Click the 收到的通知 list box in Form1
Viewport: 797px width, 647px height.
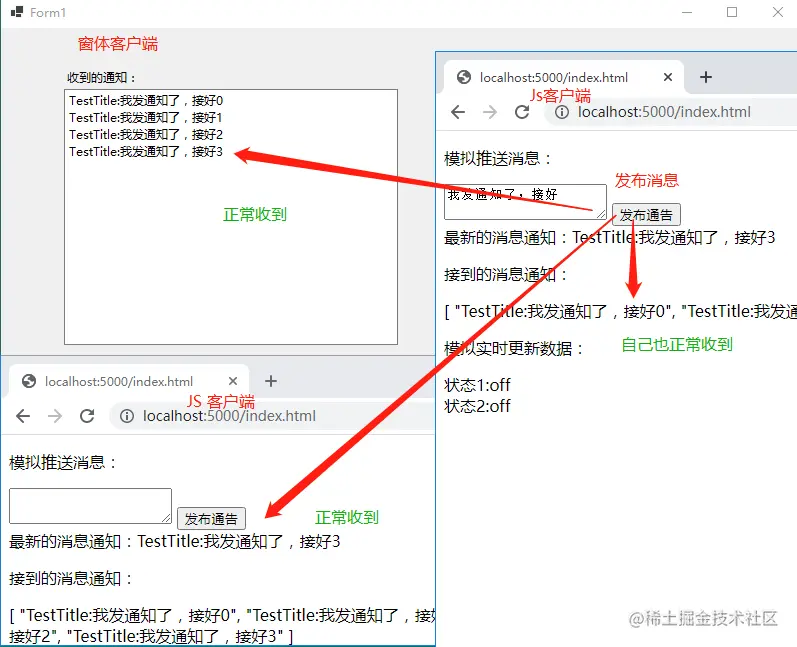231,217
